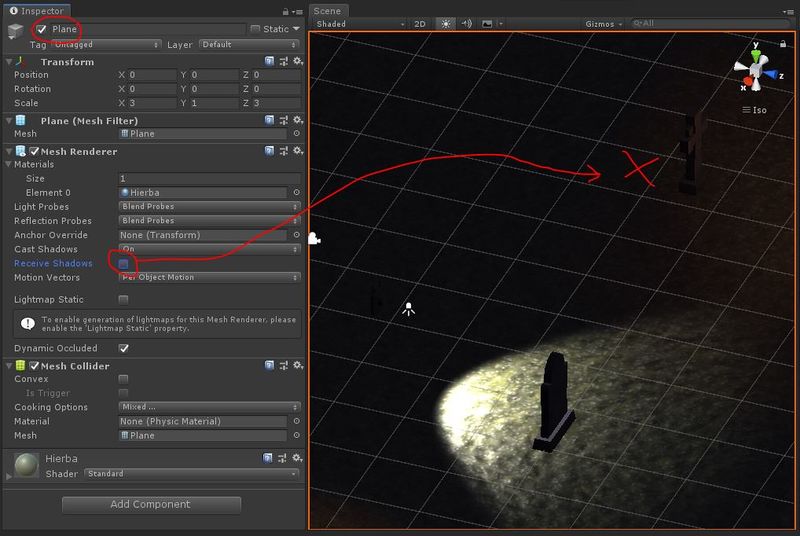Open the Gizmos dropdown

(x=604, y=24)
